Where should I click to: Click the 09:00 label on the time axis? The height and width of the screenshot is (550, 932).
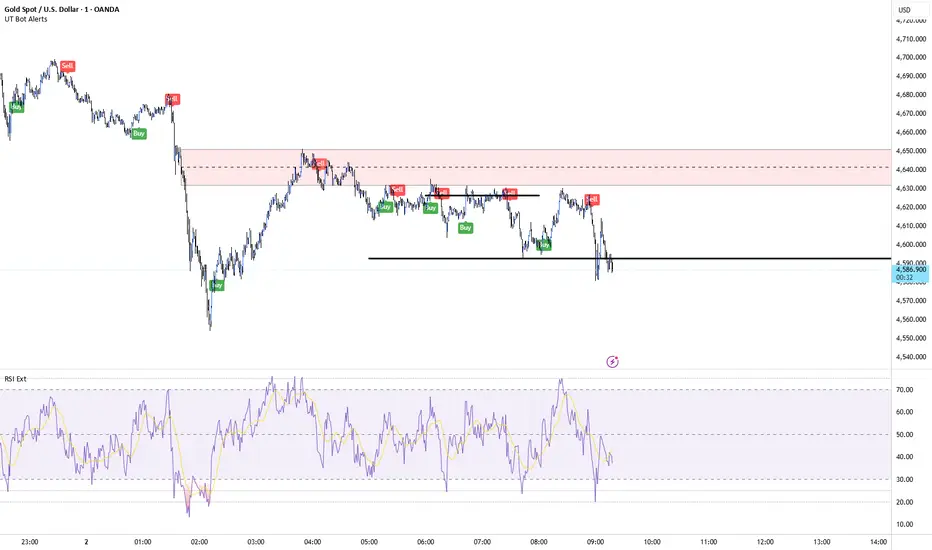click(x=596, y=542)
